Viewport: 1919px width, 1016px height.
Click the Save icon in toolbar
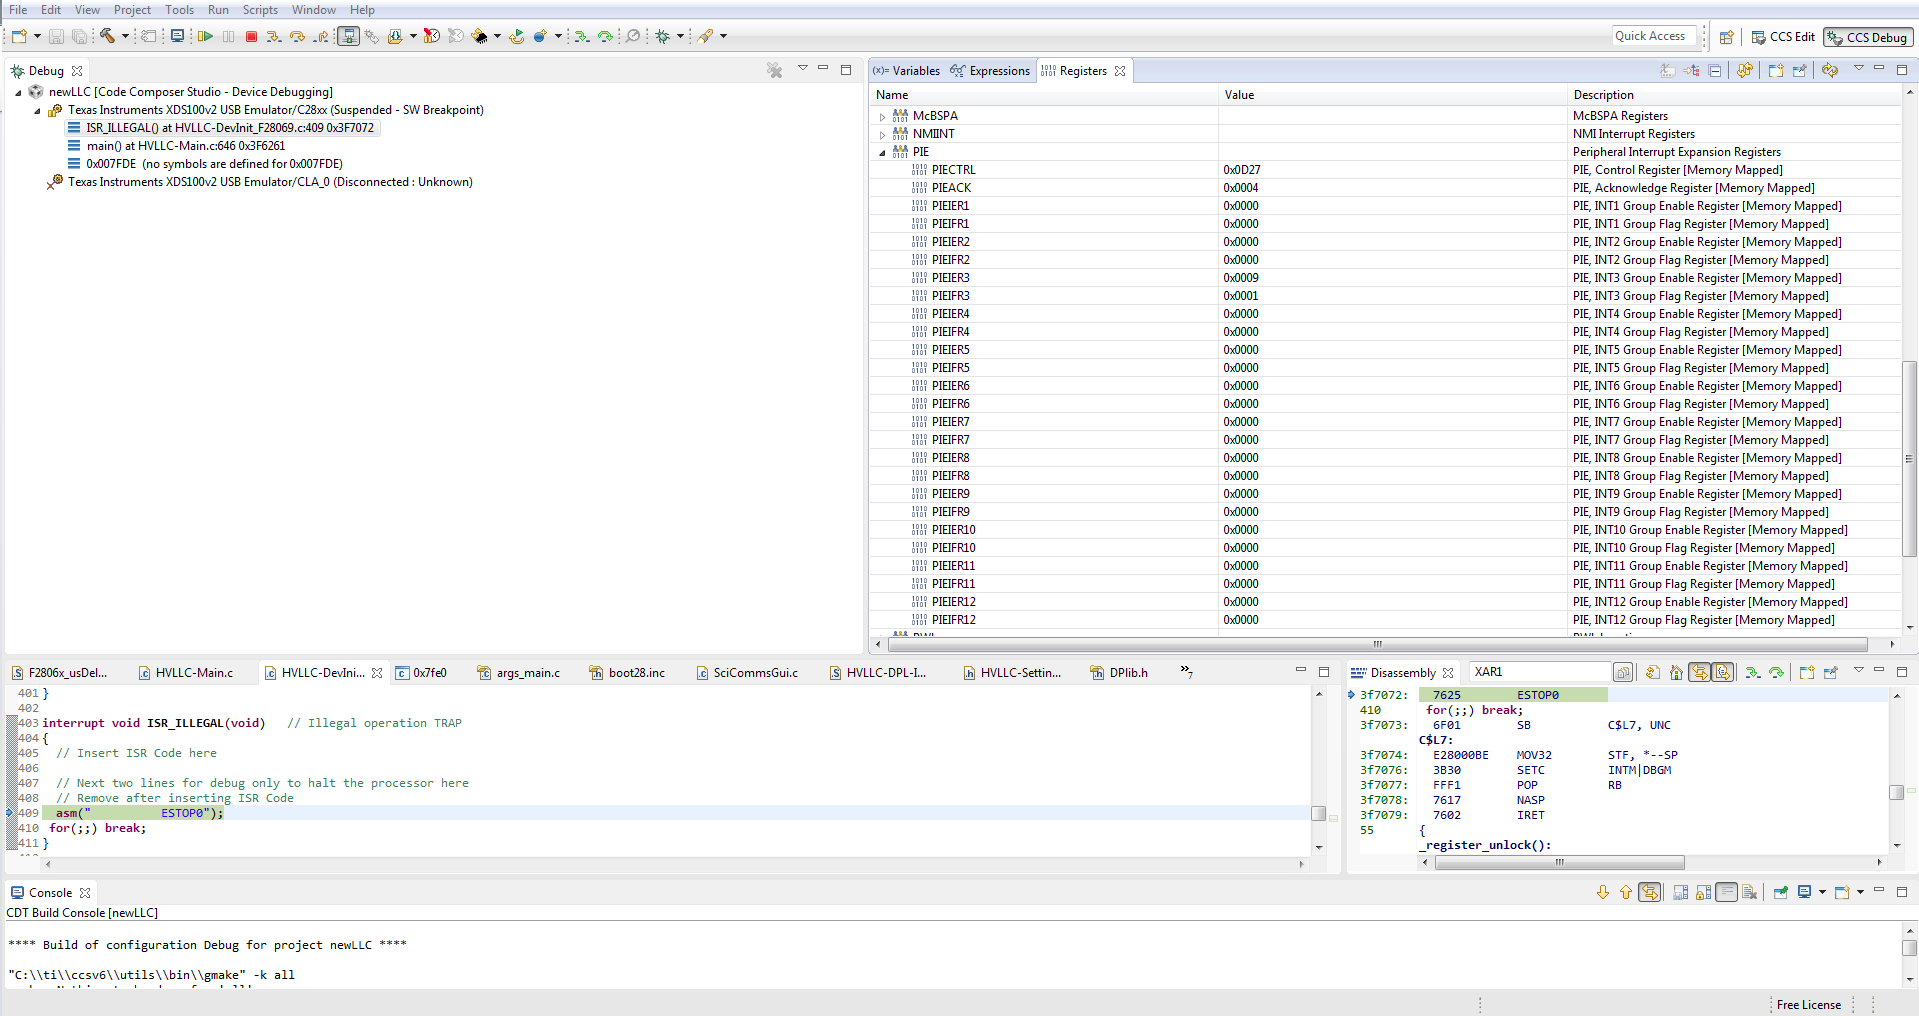[56, 36]
